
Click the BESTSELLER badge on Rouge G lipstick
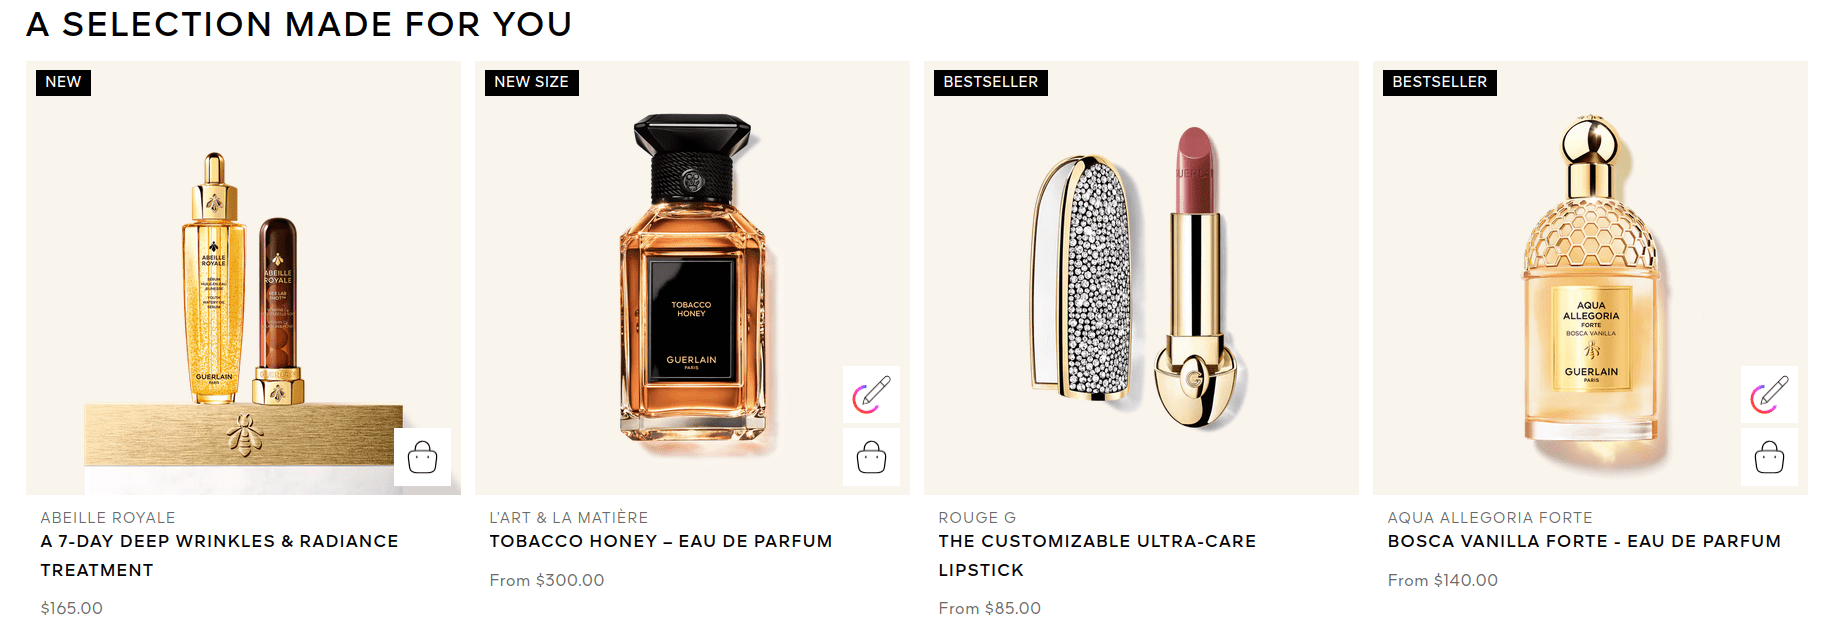(990, 82)
